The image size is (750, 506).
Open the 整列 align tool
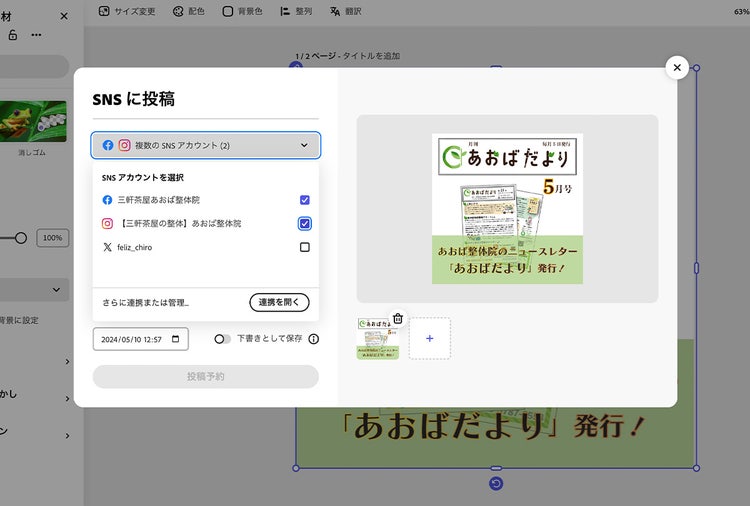[x=296, y=11]
